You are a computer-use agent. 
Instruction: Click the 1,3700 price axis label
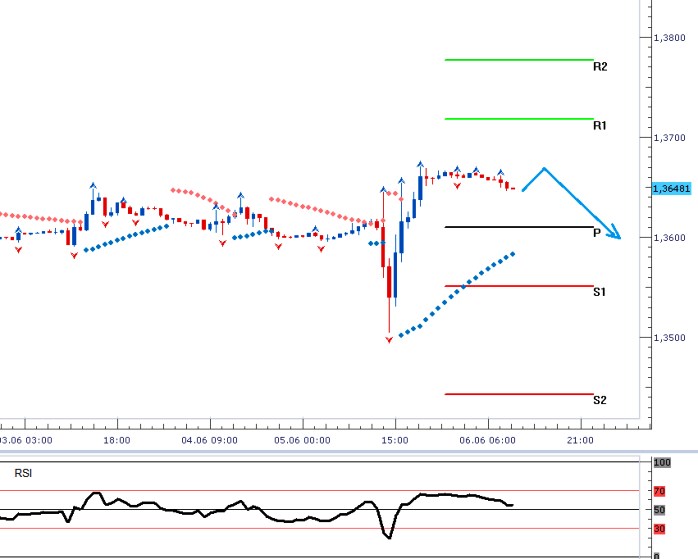coord(670,138)
